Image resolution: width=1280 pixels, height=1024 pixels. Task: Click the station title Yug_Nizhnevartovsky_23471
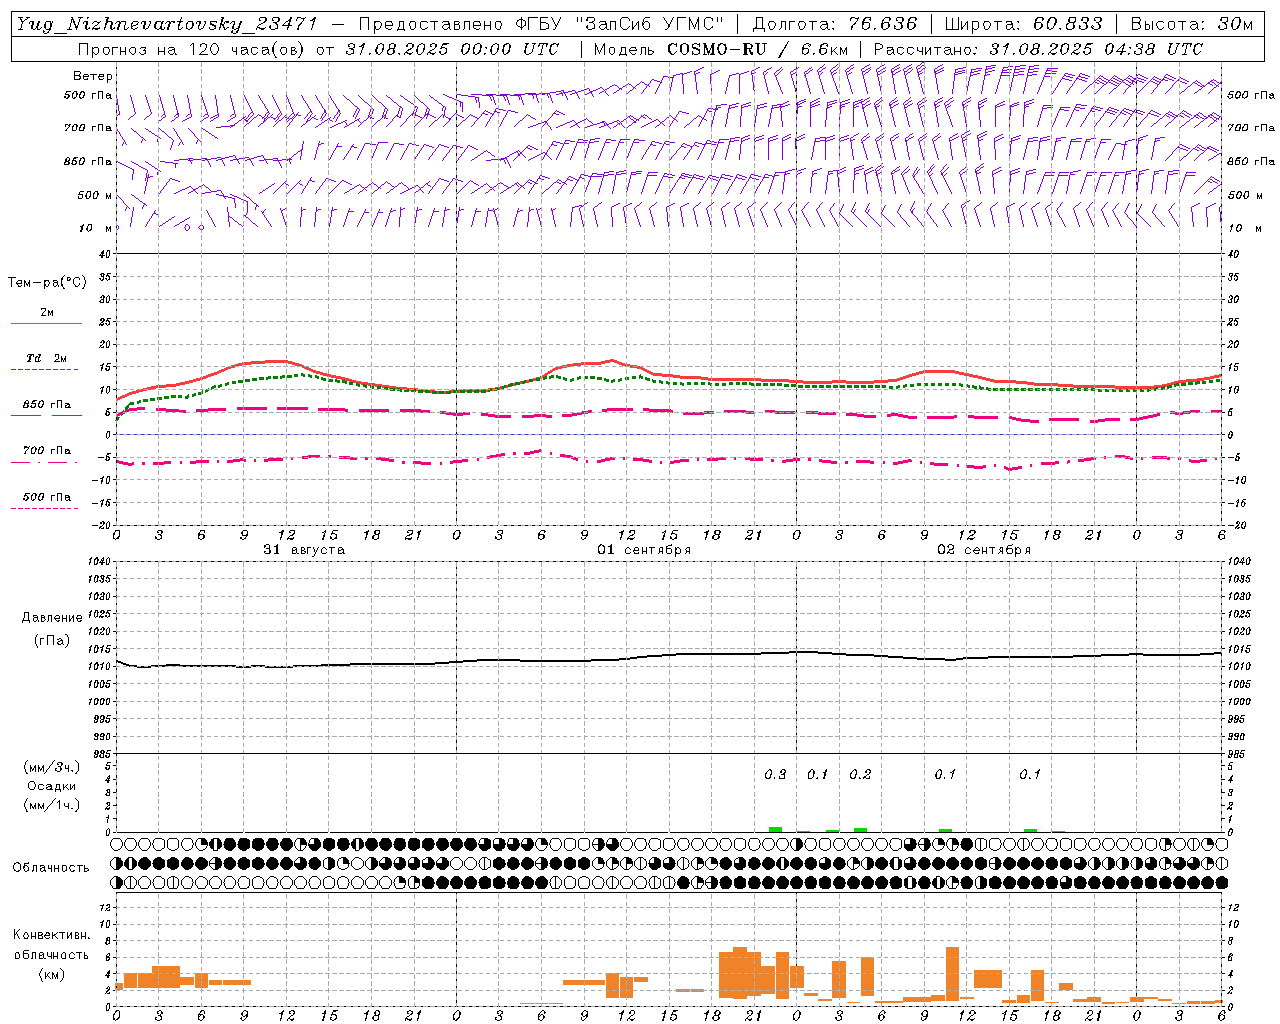tap(167, 24)
